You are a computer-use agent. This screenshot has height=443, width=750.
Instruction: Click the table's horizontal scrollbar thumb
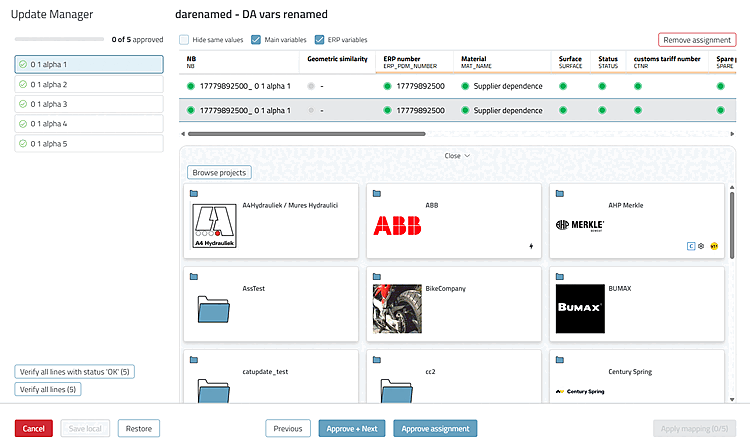pos(307,134)
